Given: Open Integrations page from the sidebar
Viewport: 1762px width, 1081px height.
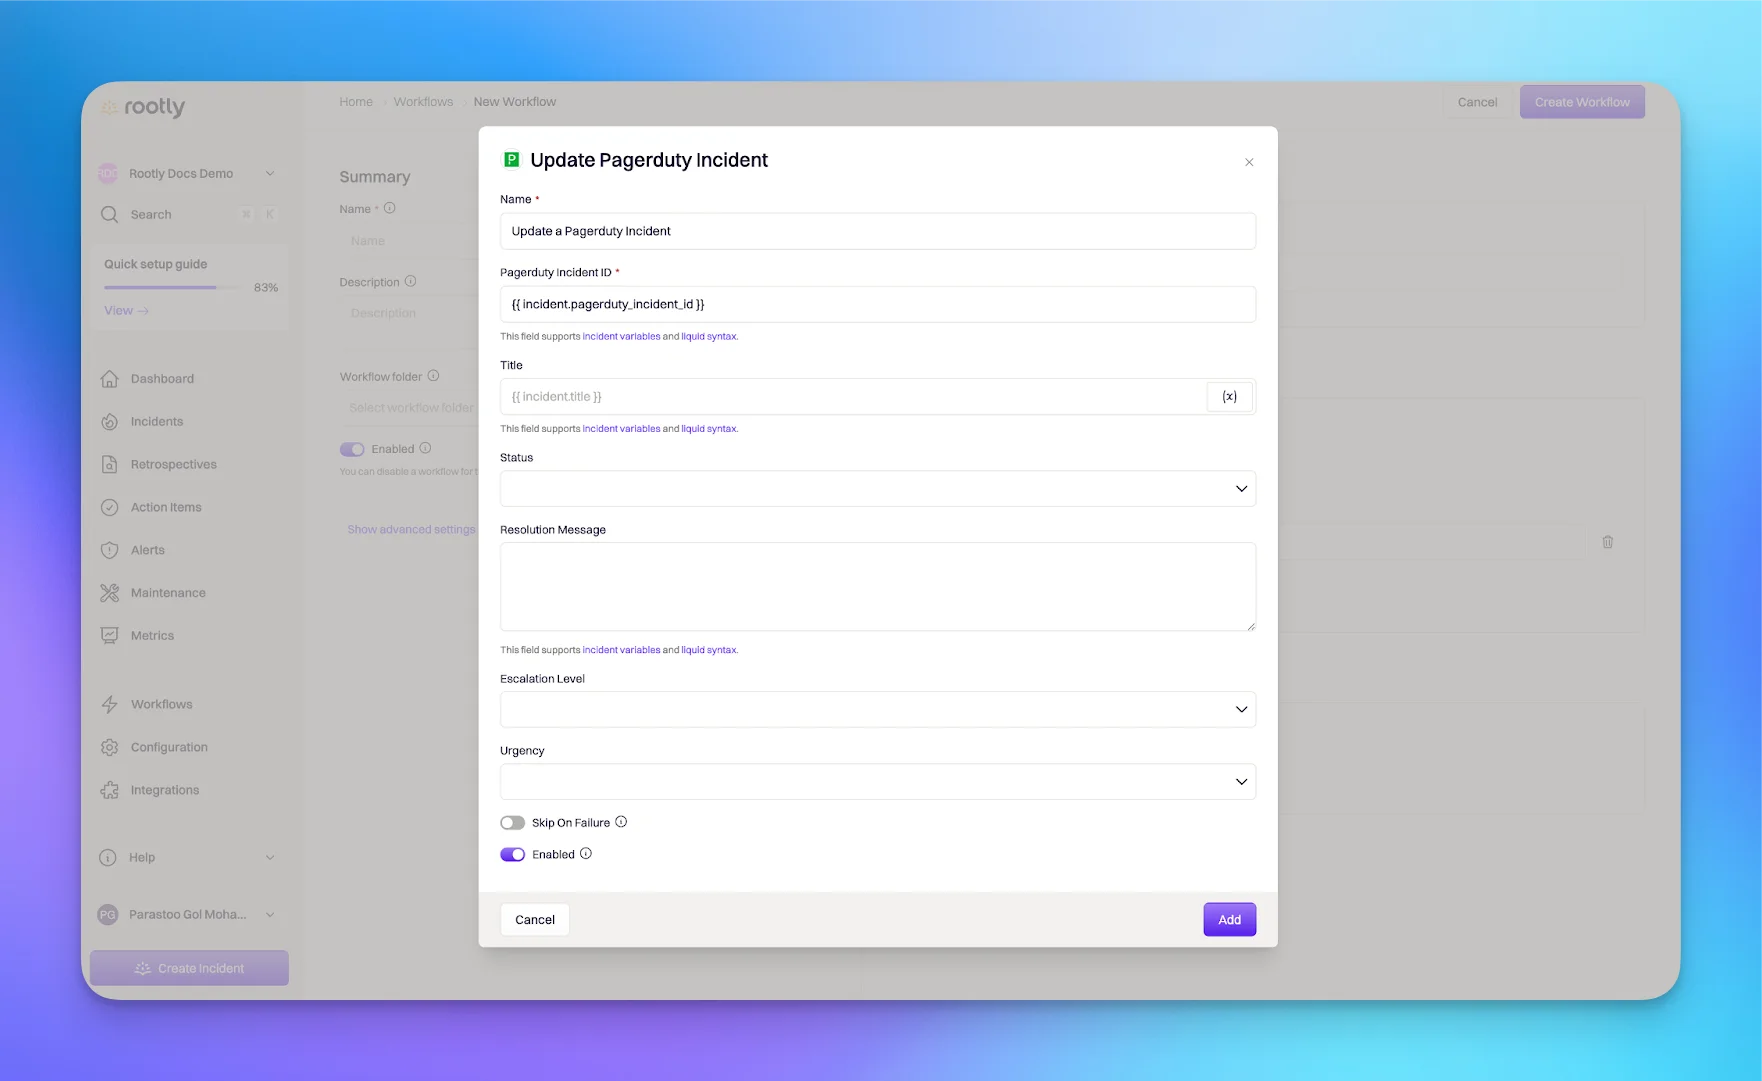Looking at the screenshot, I should (x=165, y=791).
